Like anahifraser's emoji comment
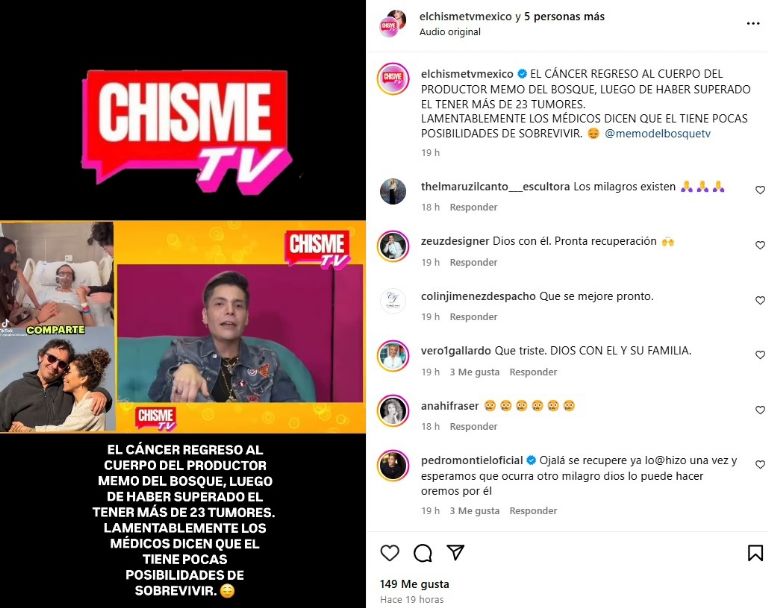The width and height of the screenshot is (768, 608). coord(760,409)
